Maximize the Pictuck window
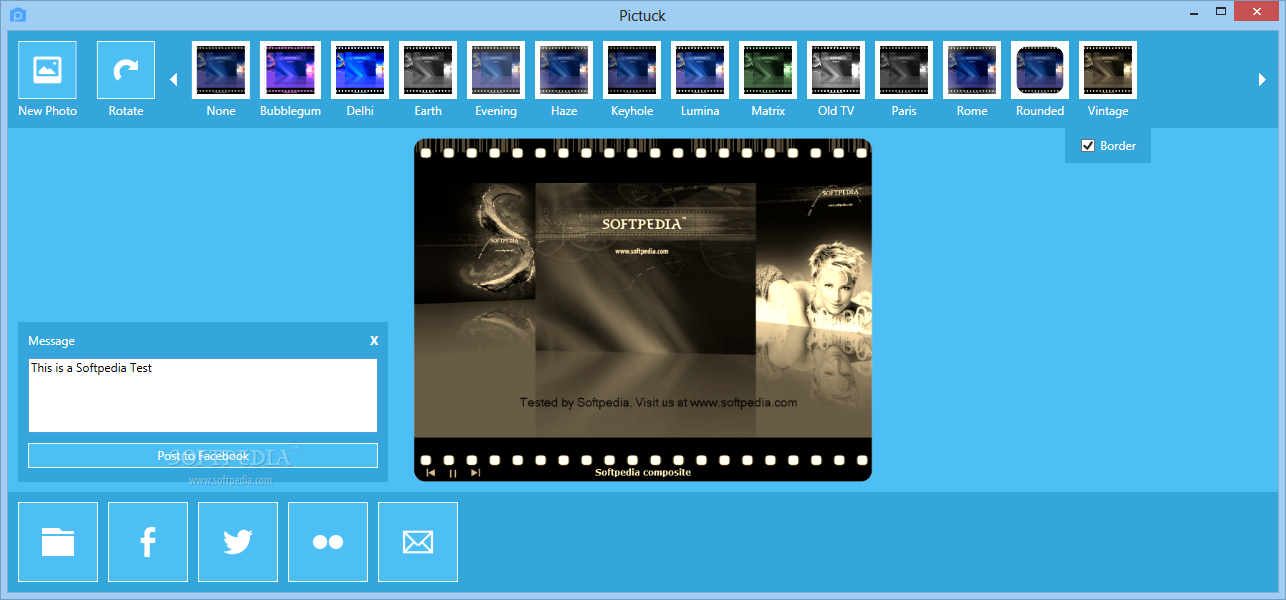 (x=1222, y=12)
